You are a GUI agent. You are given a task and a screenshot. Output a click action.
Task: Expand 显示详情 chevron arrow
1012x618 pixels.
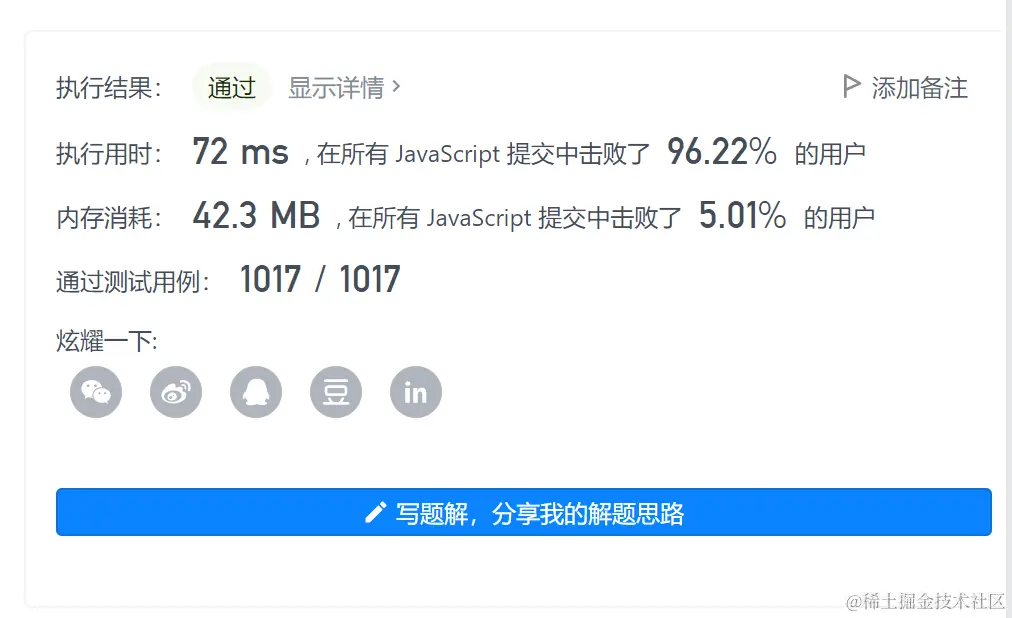pos(396,86)
